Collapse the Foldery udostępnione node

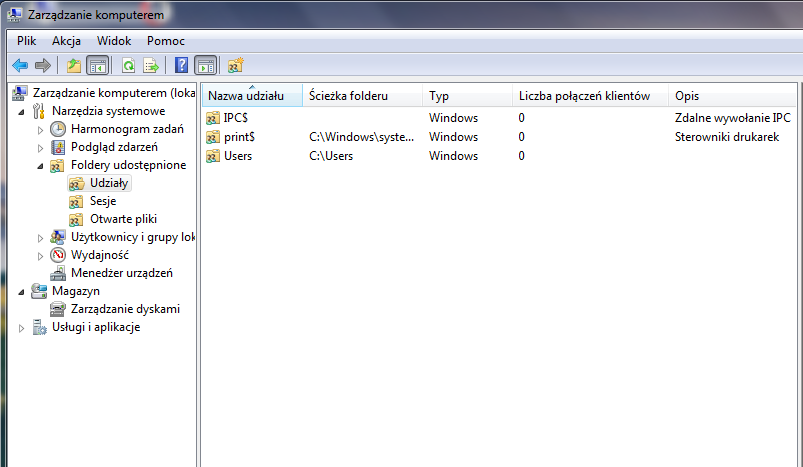40,166
